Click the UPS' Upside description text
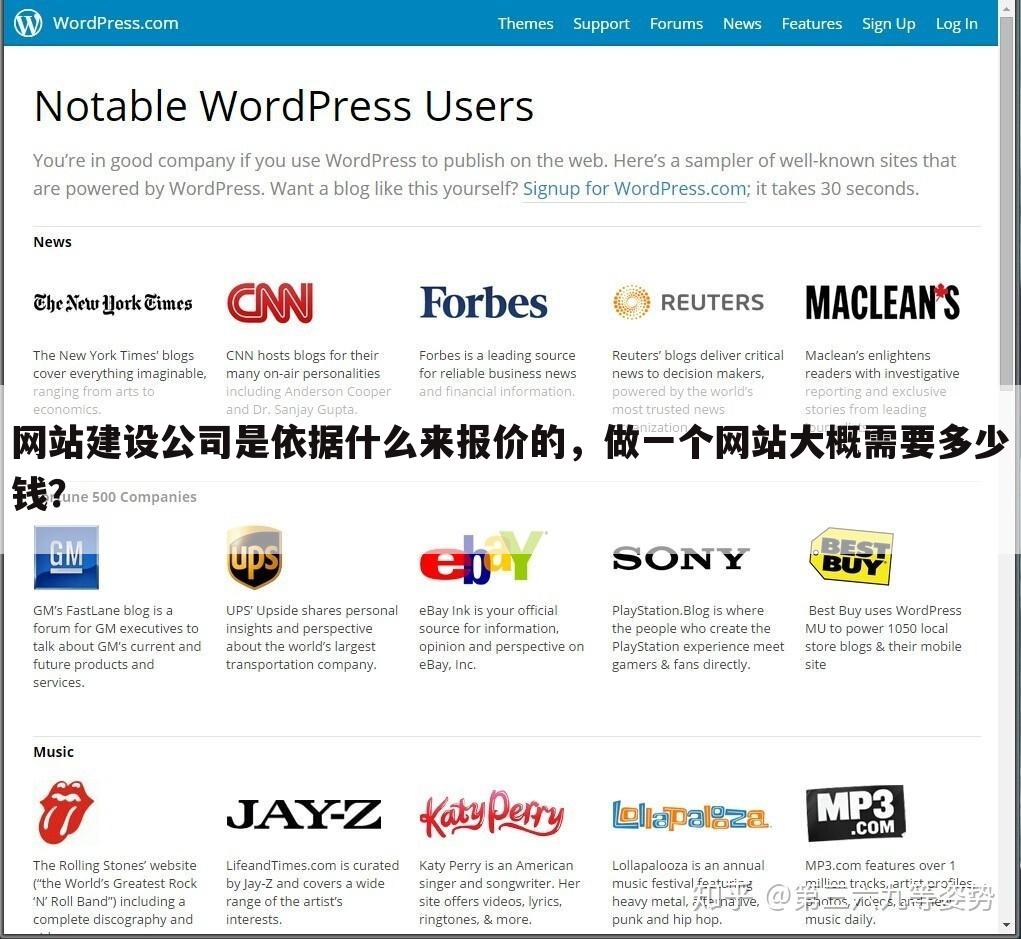Screen dimensions: 1021x939 pyautogui.click(x=312, y=638)
